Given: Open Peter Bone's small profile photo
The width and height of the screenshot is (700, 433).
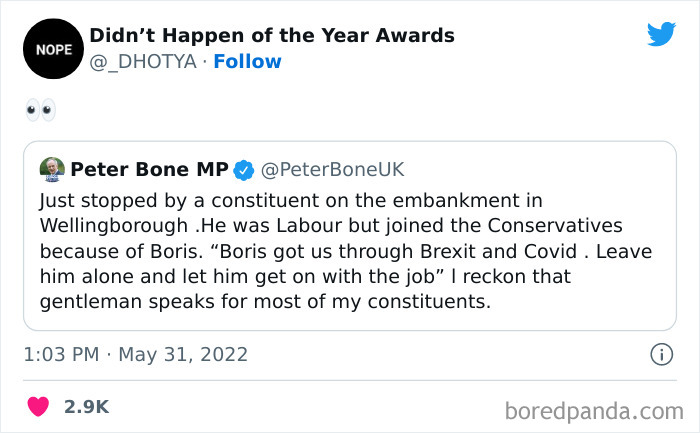Looking at the screenshot, I should click(52, 169).
